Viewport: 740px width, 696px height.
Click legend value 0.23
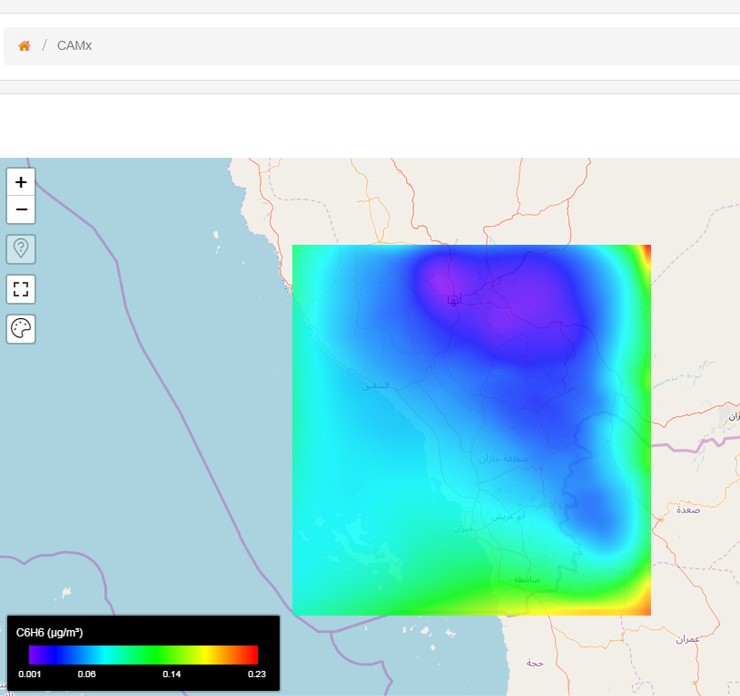[x=257, y=674]
